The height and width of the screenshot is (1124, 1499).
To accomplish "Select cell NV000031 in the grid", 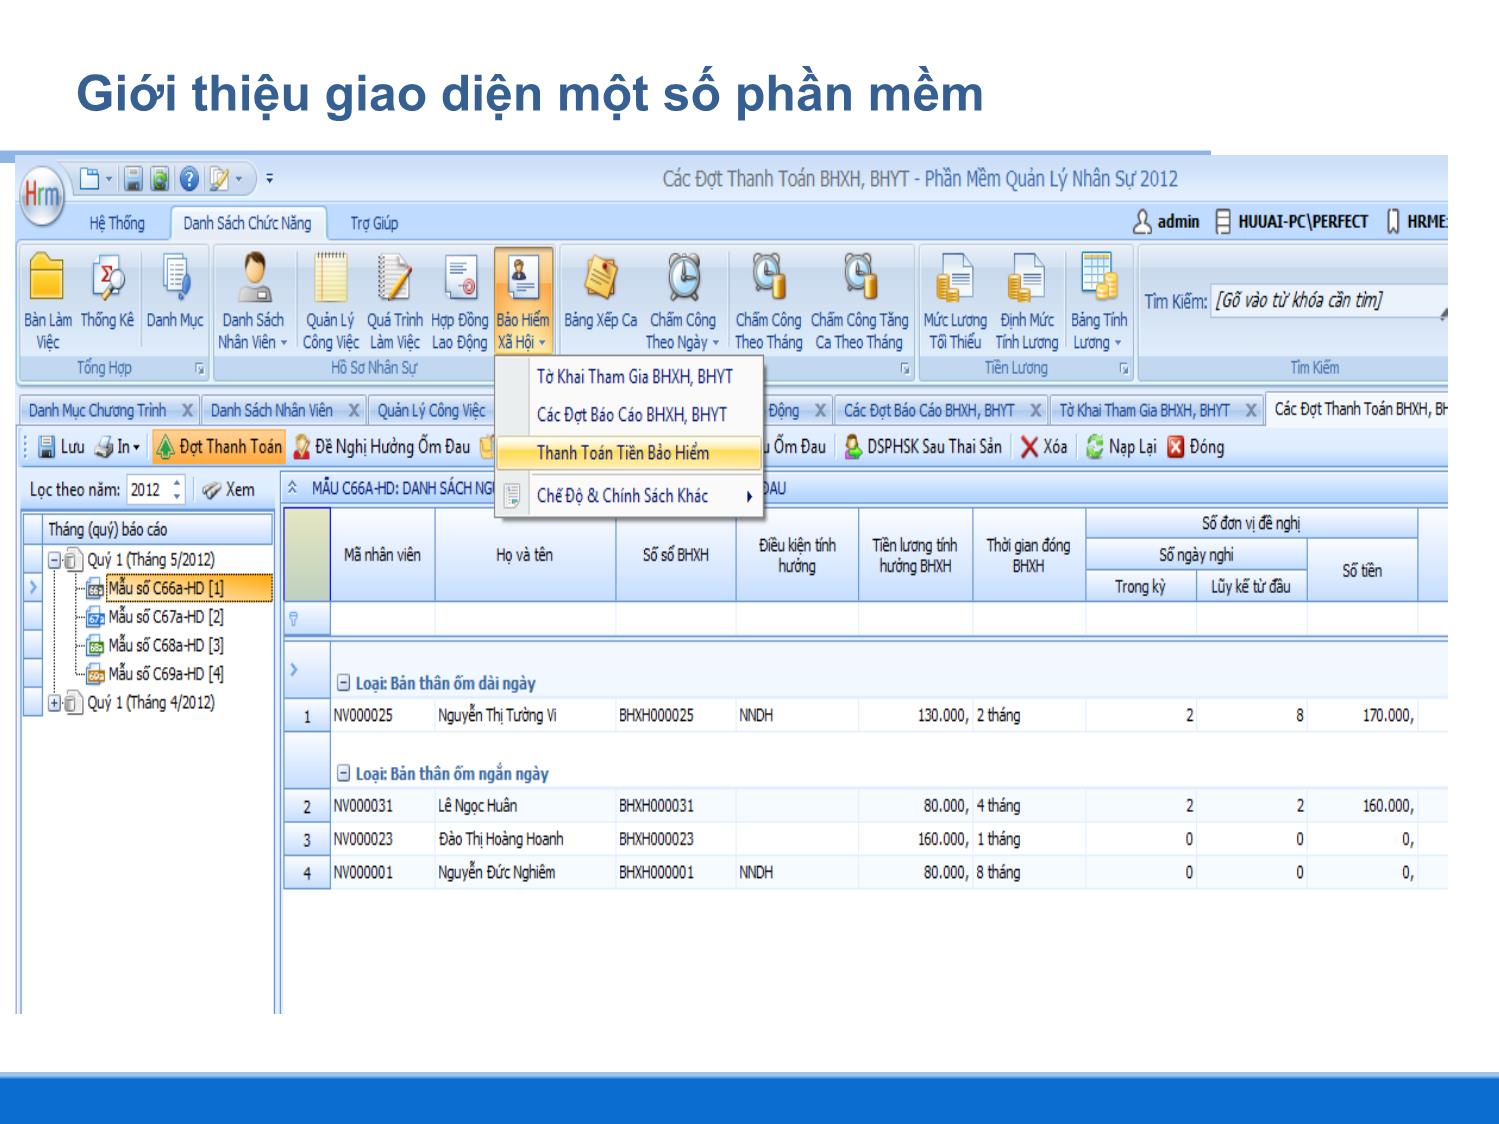I will point(382,806).
